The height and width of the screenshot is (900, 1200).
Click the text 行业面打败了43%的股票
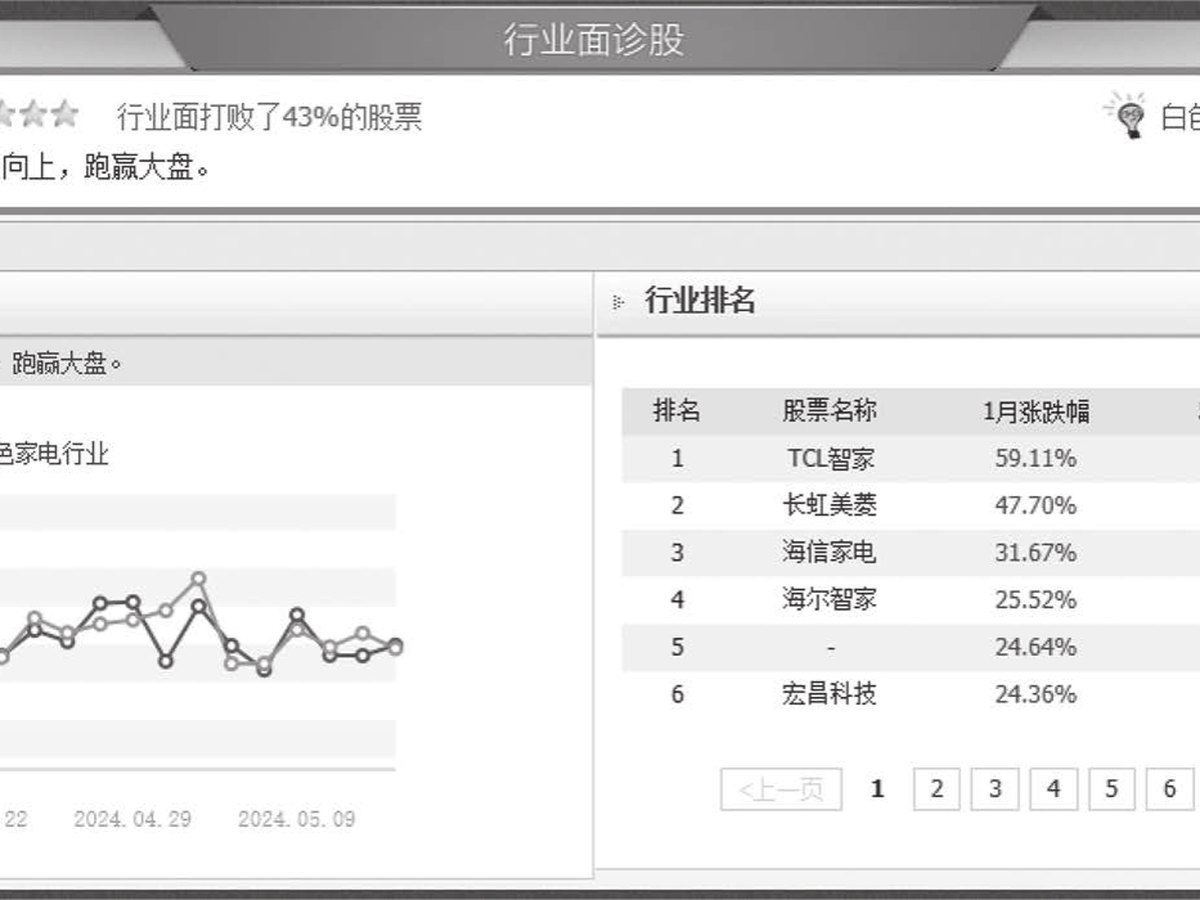[269, 117]
